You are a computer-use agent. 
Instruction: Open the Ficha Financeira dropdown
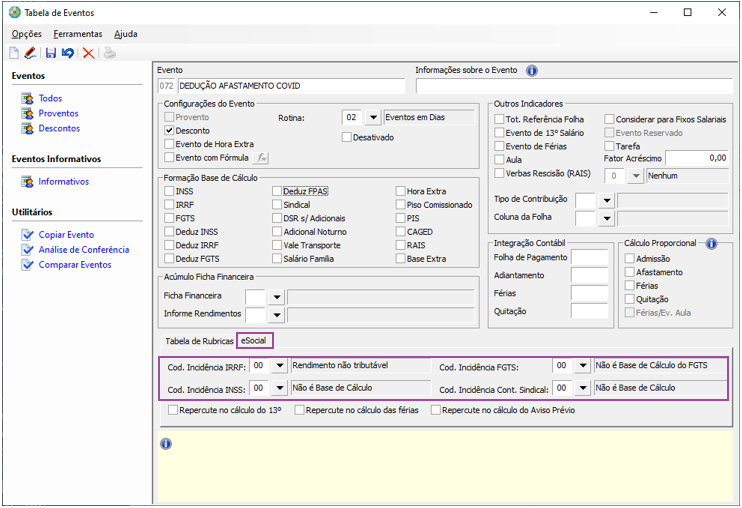(277, 297)
